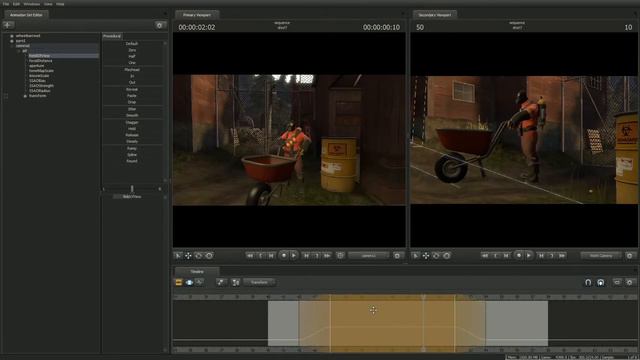This screenshot has width=640, height=360.
Task: Switch timeline to Graph Editor mode
Action: tap(200, 282)
